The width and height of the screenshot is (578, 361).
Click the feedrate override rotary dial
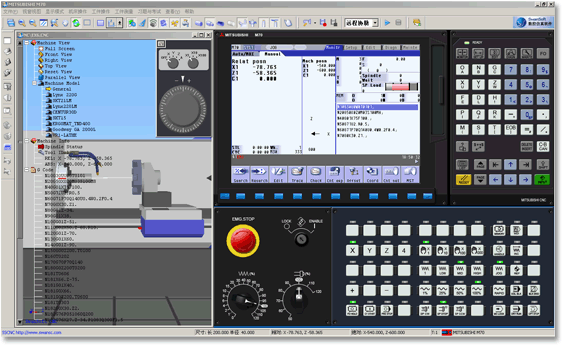click(x=244, y=298)
